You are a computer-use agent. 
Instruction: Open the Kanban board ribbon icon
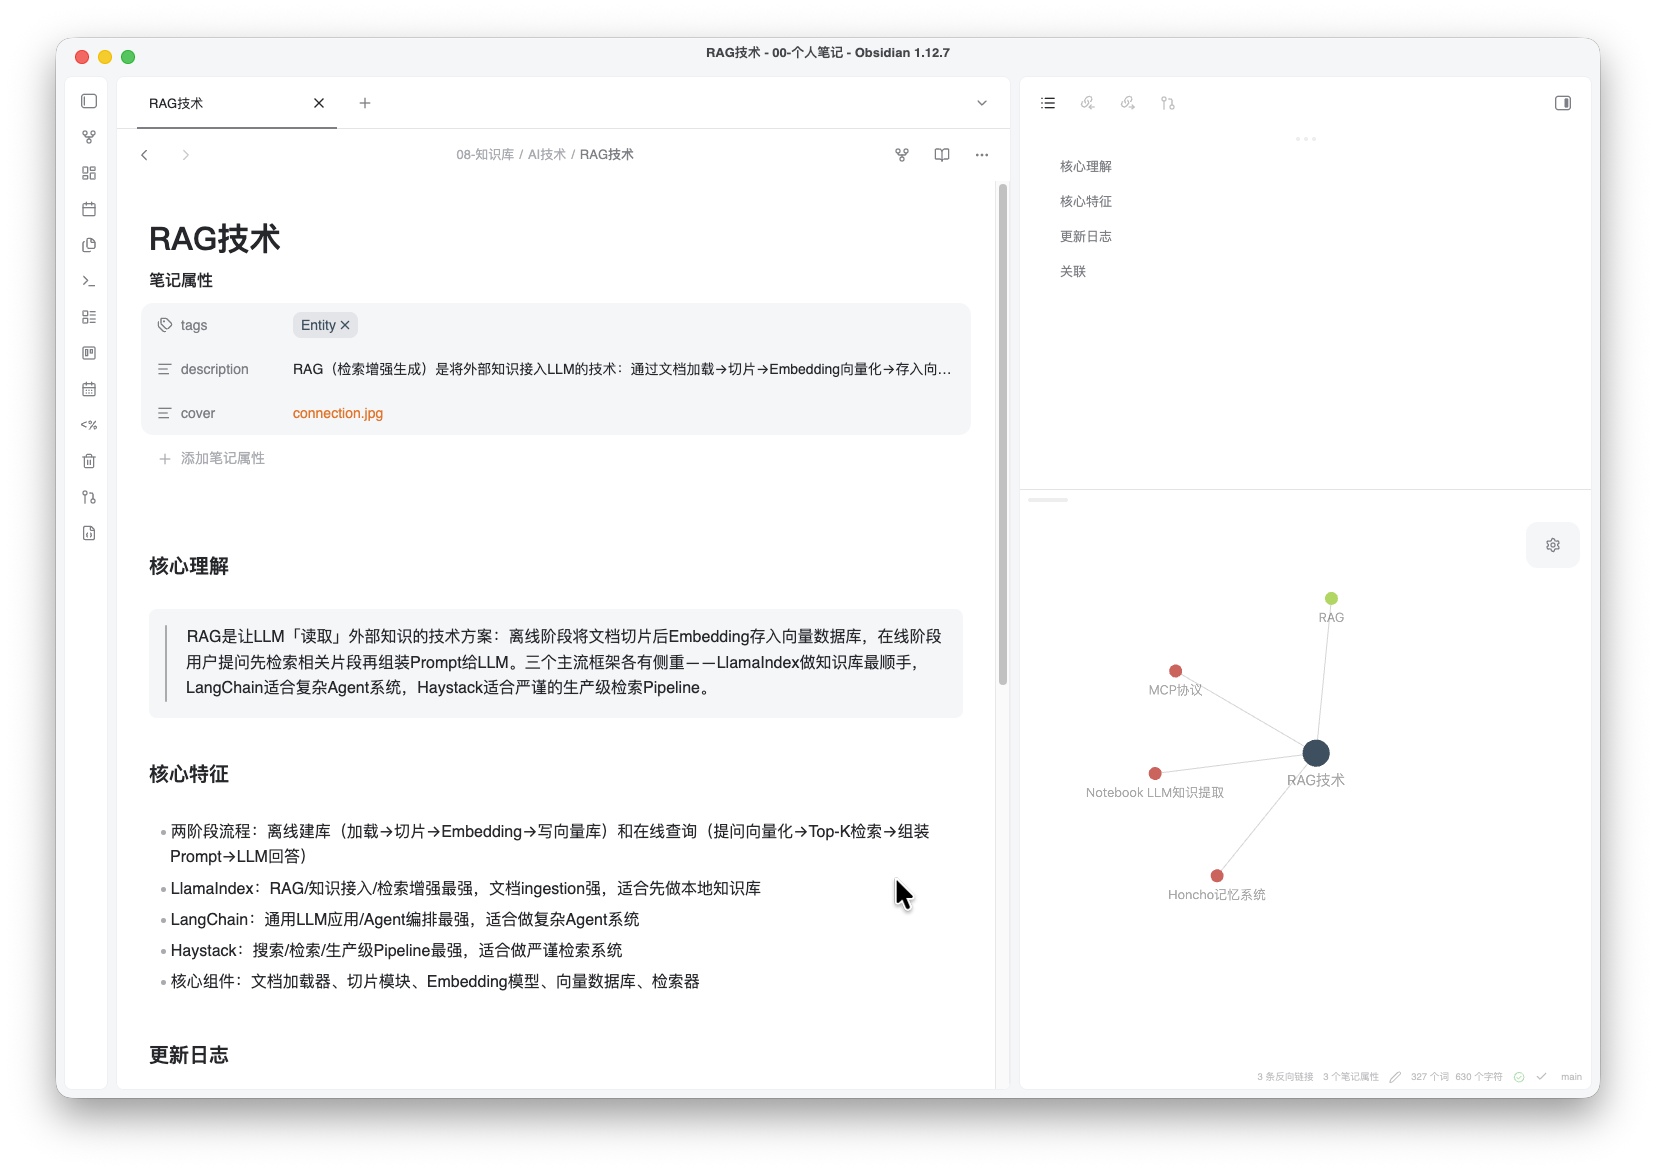pyautogui.click(x=89, y=353)
